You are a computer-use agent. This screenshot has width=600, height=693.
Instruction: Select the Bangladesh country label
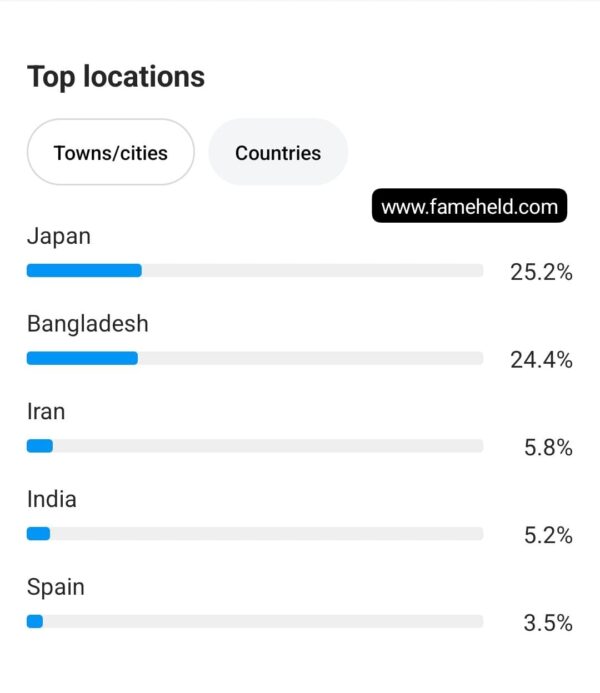point(87,324)
